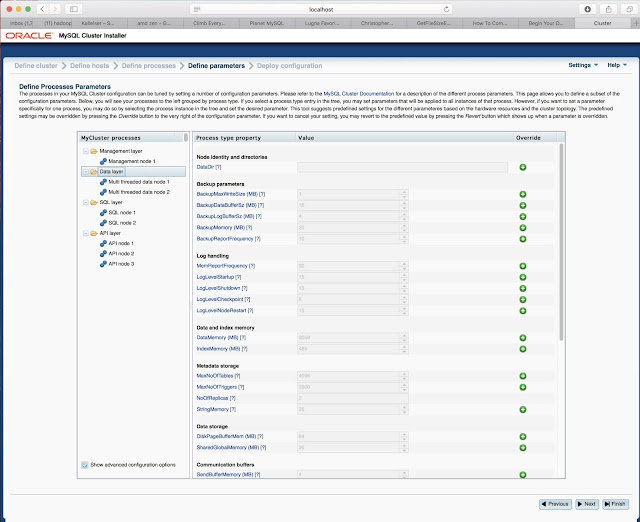640x522 pixels.
Task: Click override plus icon for MemReportFrequency
Action: tap(522, 266)
